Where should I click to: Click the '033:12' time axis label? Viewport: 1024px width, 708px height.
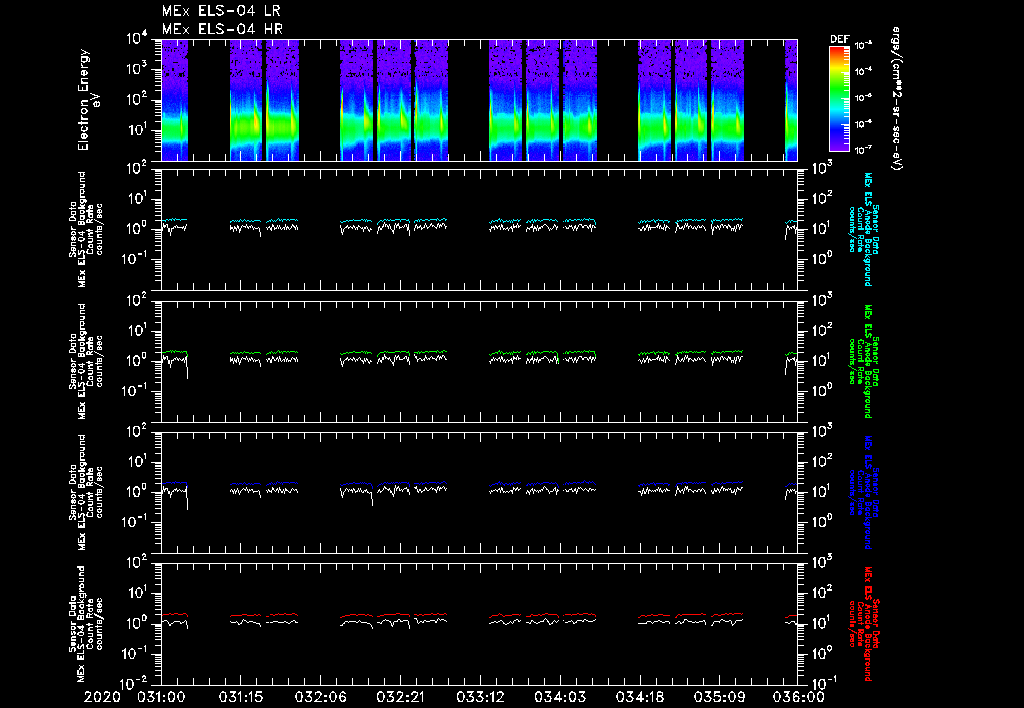click(x=481, y=697)
